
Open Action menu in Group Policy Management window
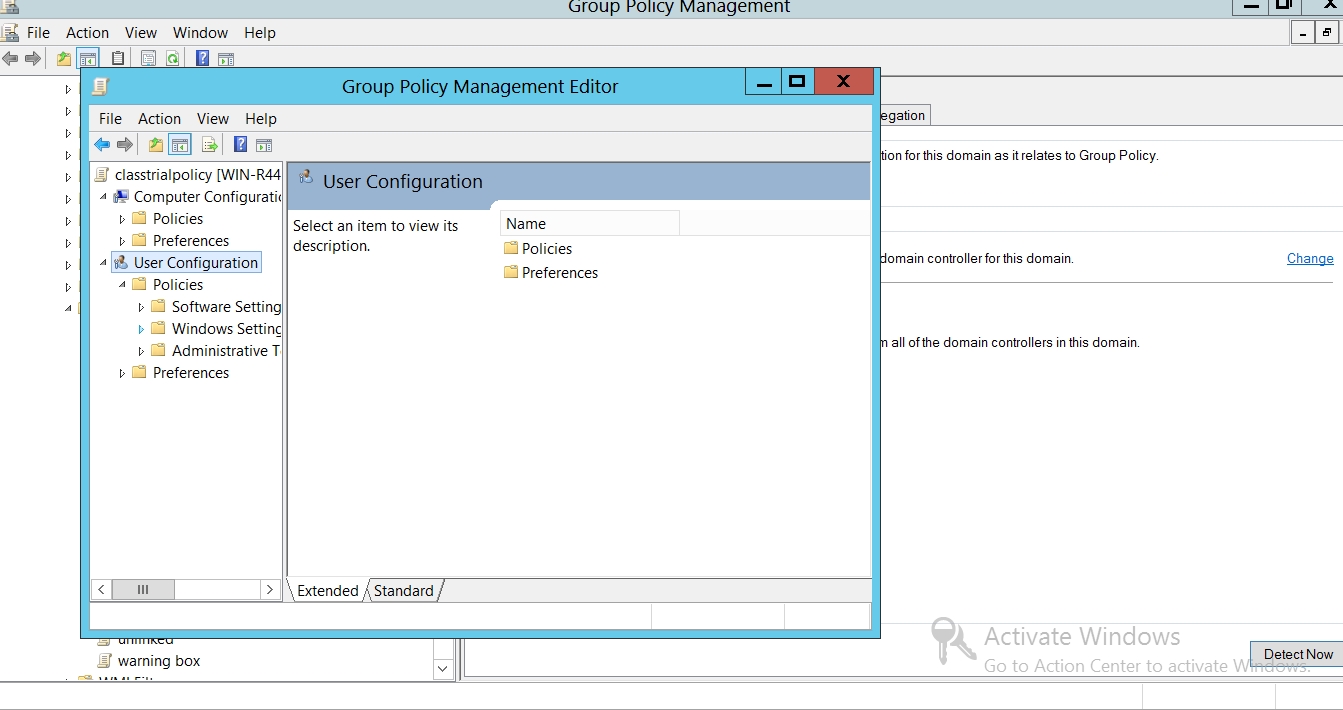[x=87, y=32]
